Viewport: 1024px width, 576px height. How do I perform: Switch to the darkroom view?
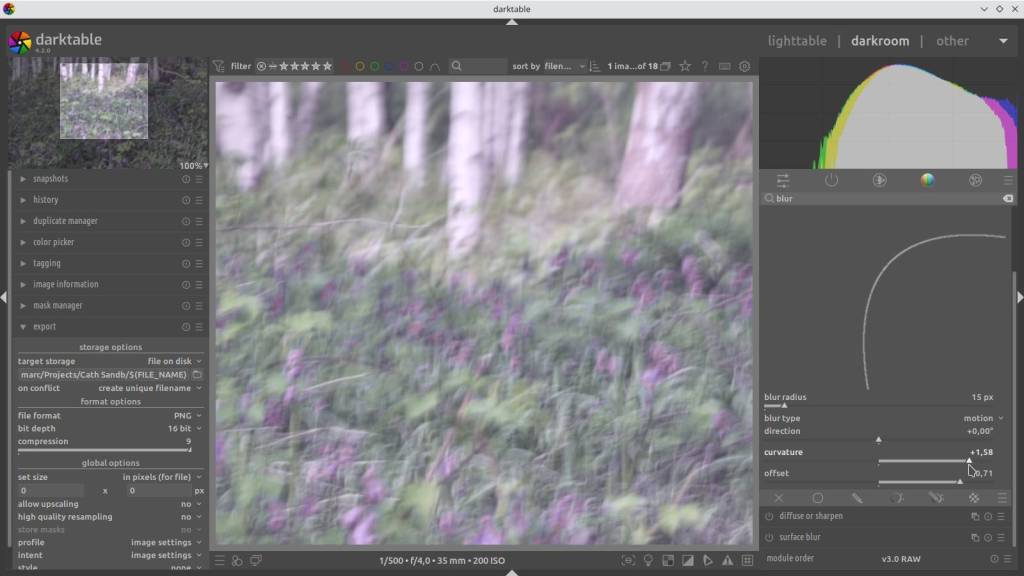[x=880, y=41]
